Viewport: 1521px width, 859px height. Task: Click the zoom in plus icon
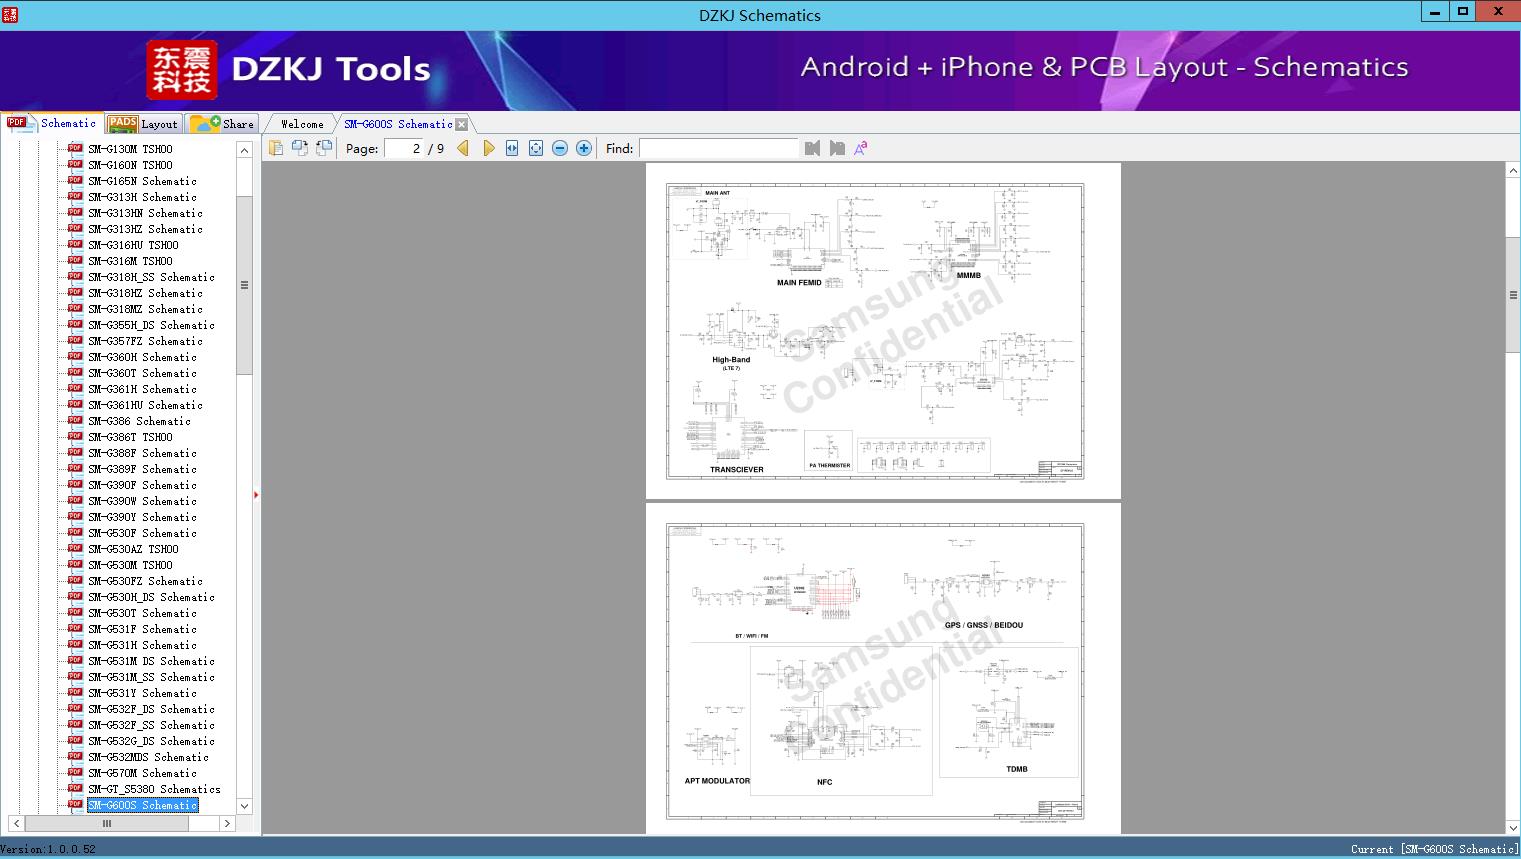[584, 147]
